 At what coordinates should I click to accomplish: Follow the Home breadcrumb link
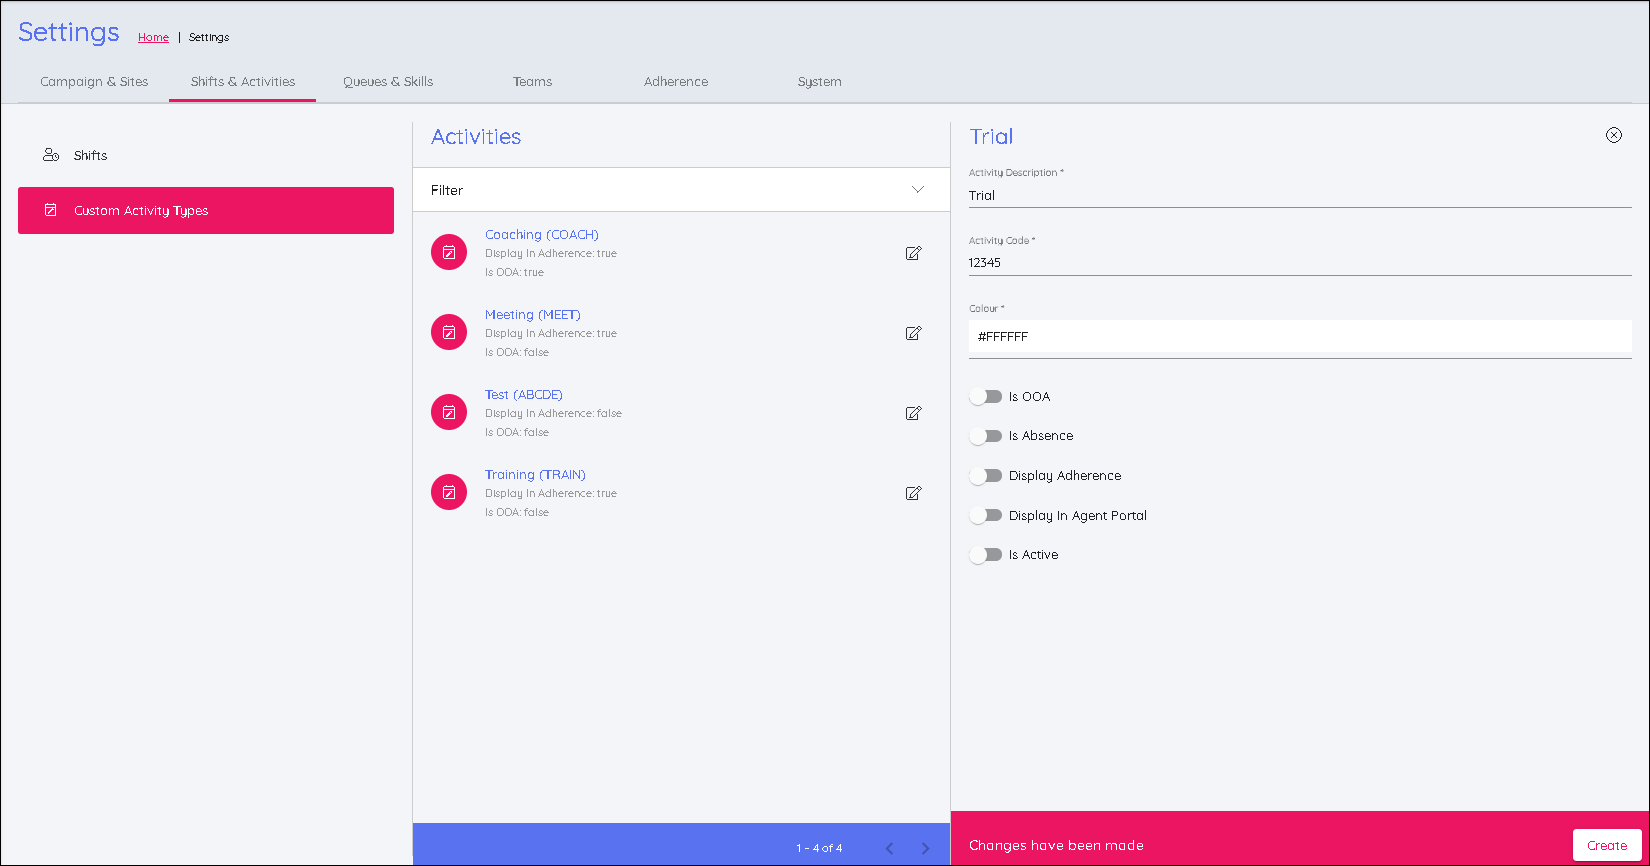(153, 37)
